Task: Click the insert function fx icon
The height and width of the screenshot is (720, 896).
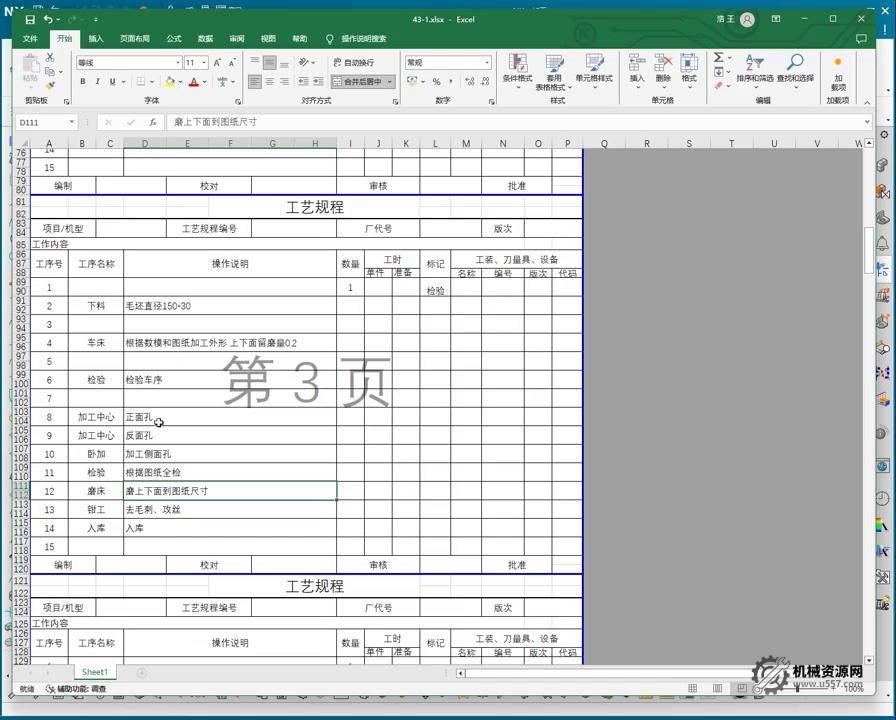Action: [152, 122]
